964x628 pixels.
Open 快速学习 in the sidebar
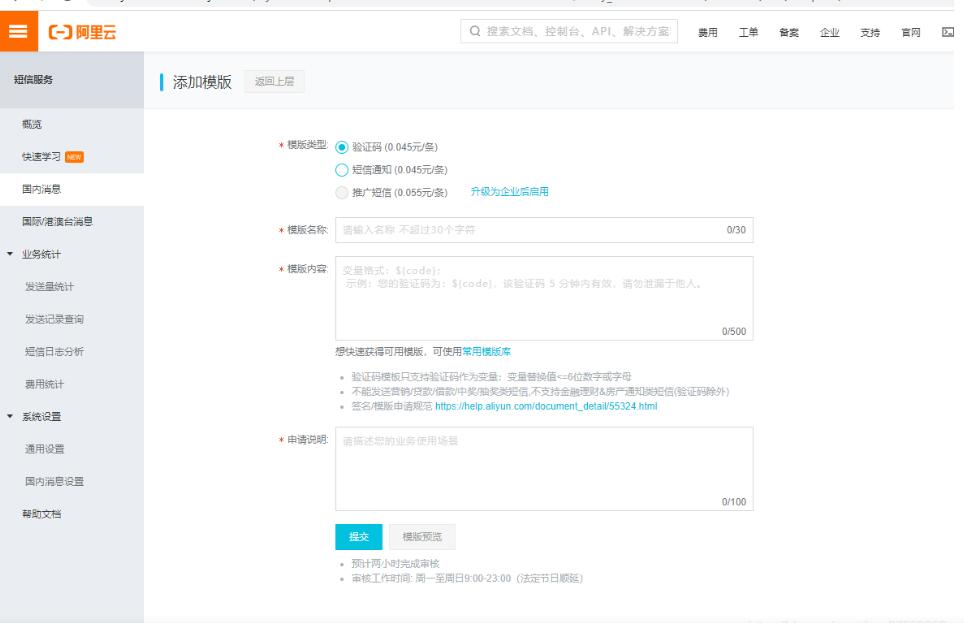pyautogui.click(x=42, y=157)
